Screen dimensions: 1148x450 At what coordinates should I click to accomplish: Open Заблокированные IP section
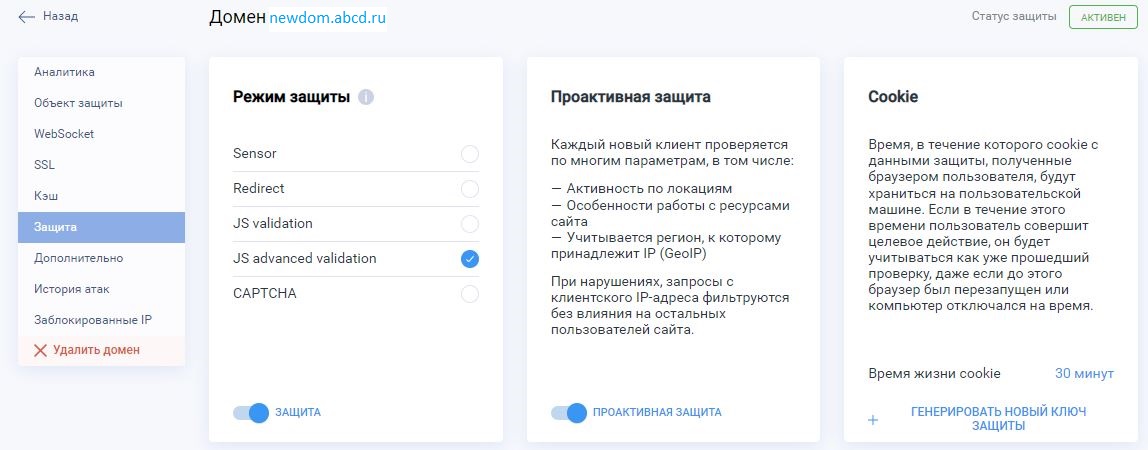[x=92, y=320]
